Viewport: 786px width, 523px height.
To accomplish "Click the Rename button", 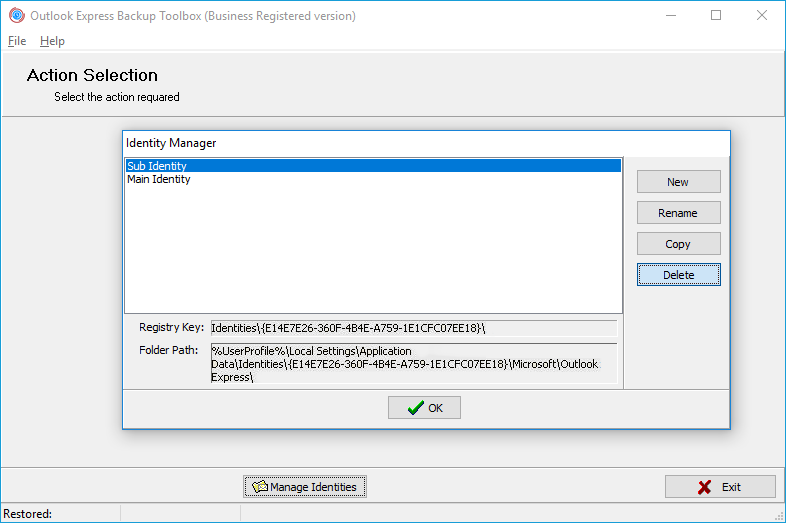I will point(678,213).
